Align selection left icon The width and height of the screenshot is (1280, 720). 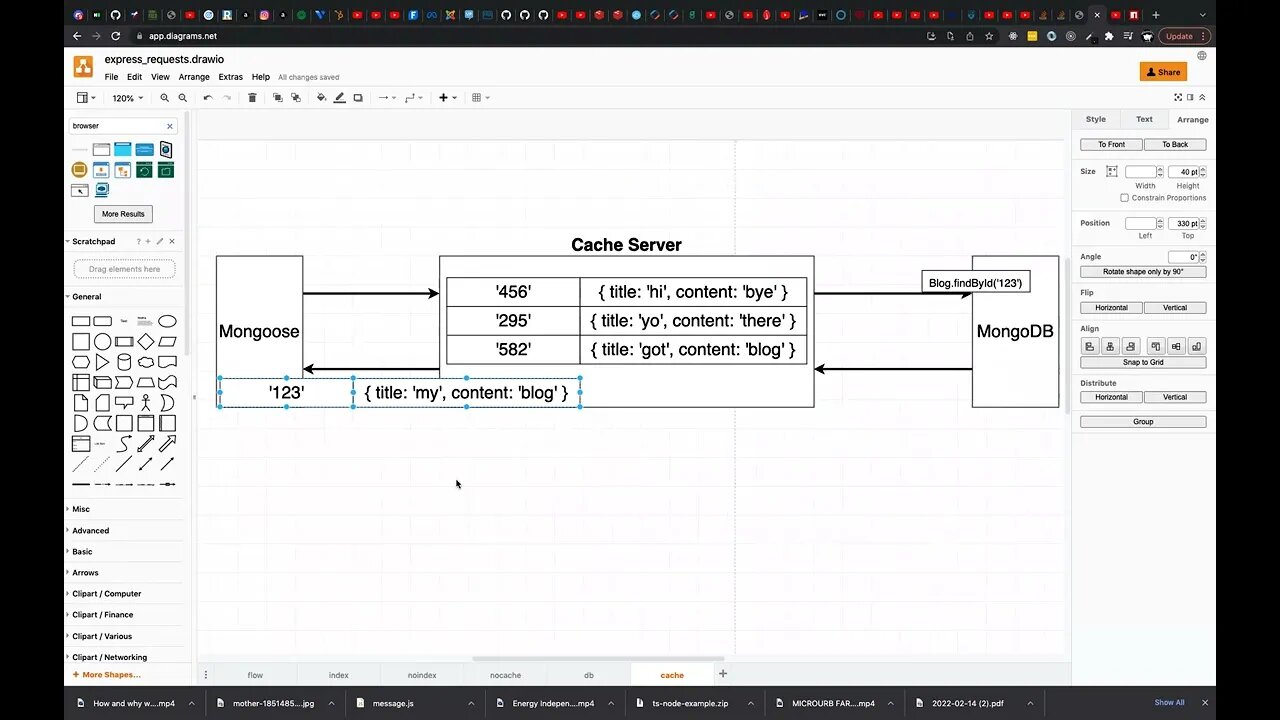[x=1090, y=346]
